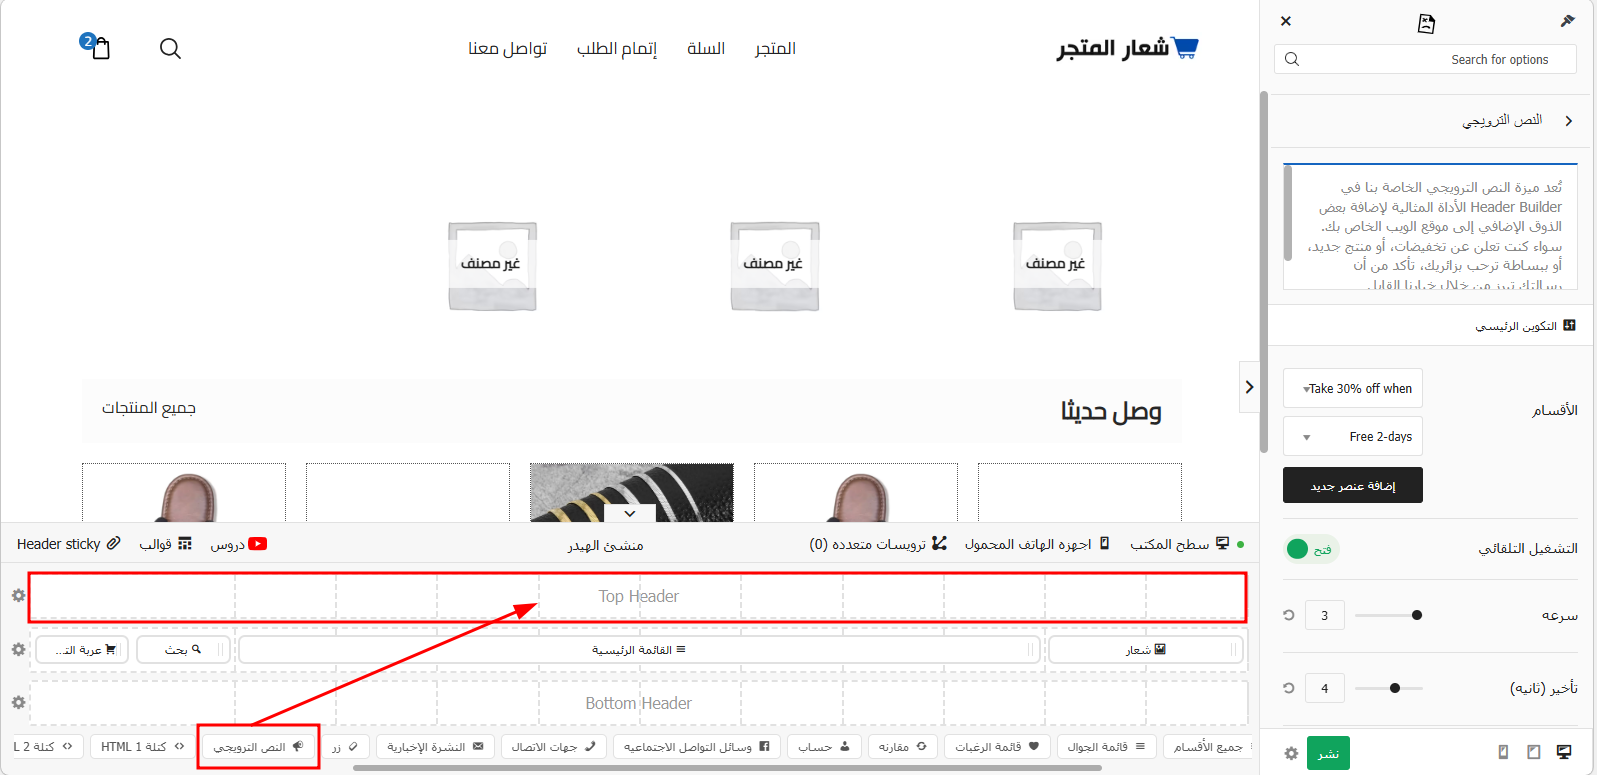Screen dimensions: 1597x775
Task: Reset the speed value with its undo icon
Action: 1289,615
